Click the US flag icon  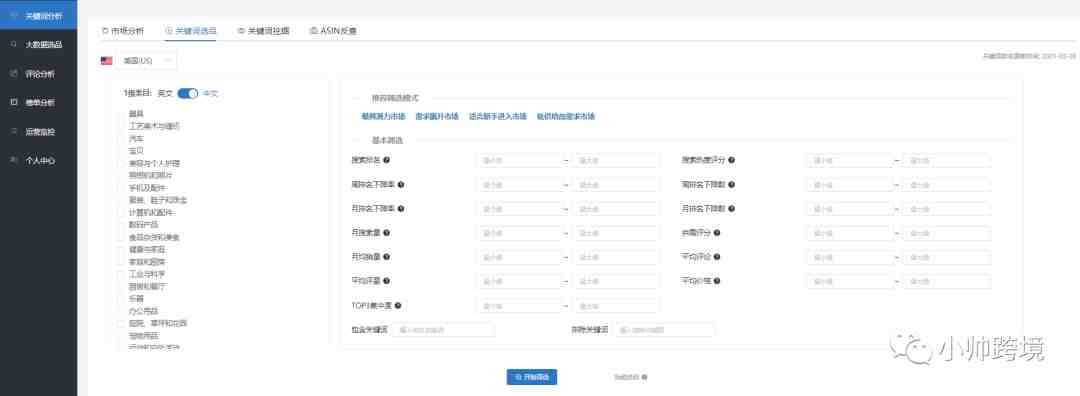click(x=106, y=61)
